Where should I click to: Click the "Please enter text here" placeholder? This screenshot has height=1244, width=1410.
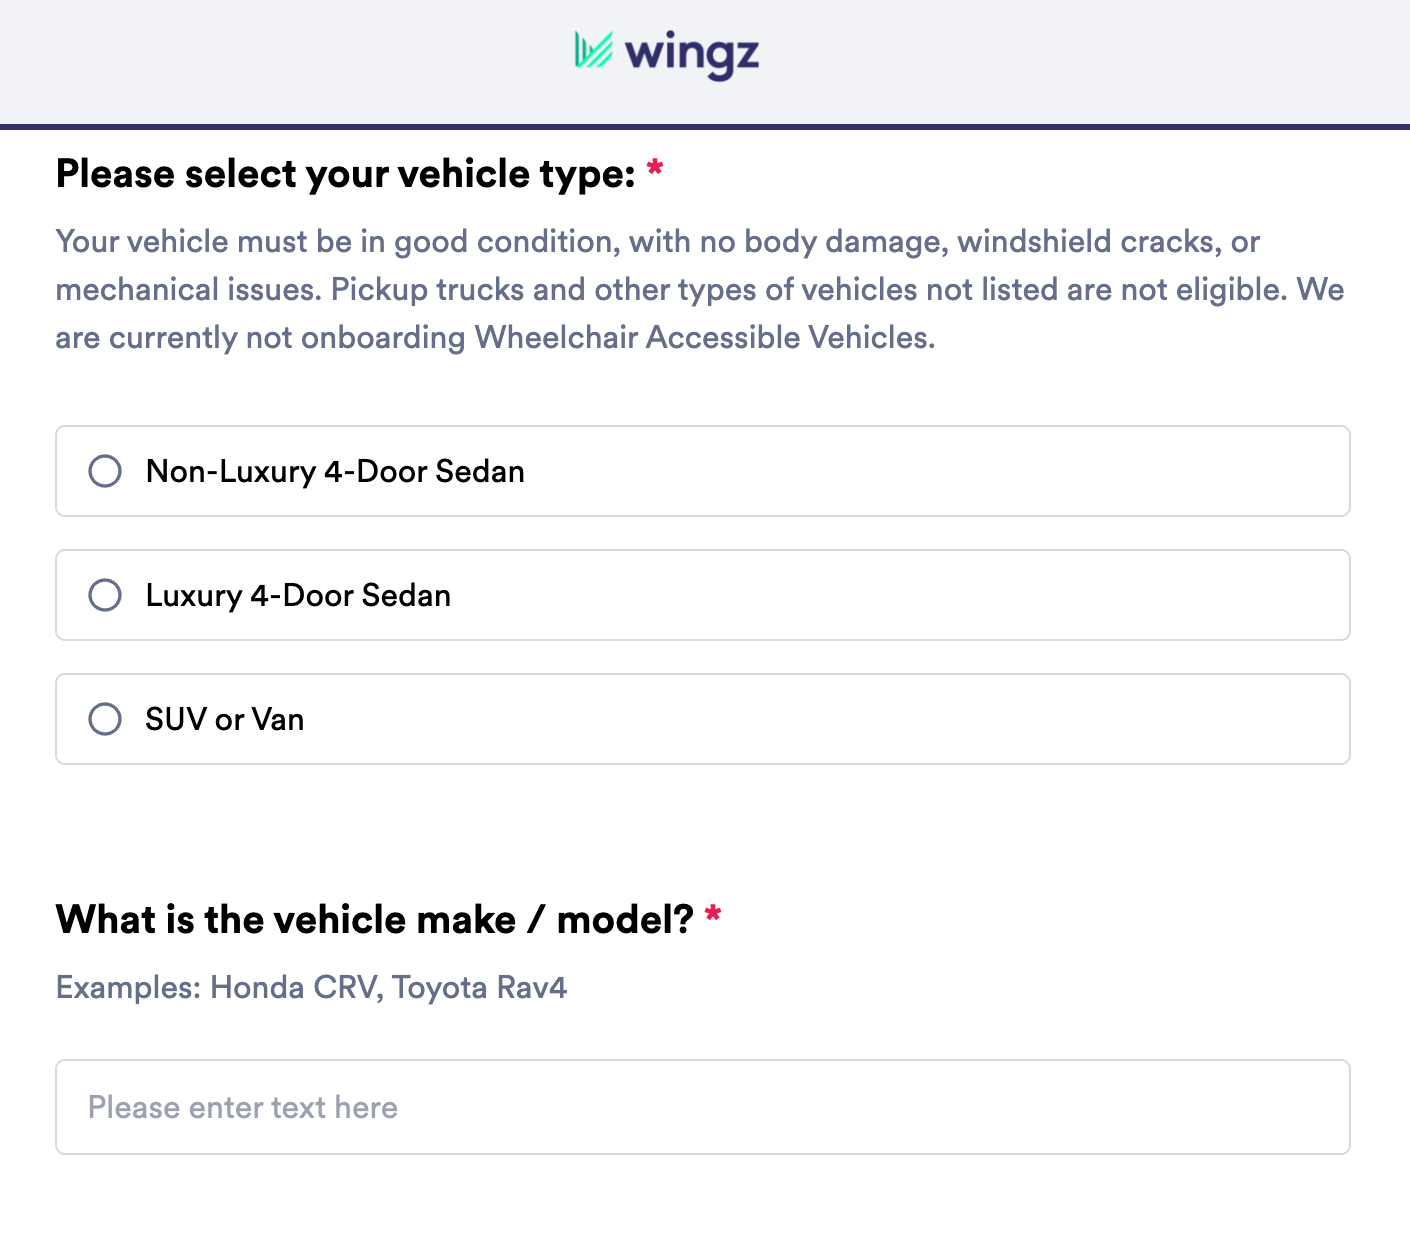(243, 1107)
